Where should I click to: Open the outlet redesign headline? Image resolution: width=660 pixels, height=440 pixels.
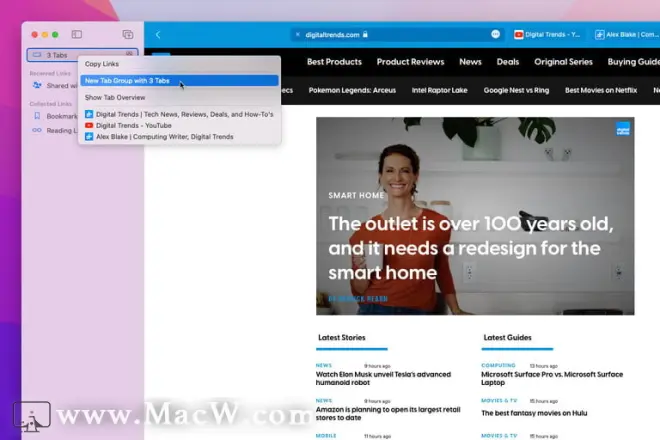point(471,248)
